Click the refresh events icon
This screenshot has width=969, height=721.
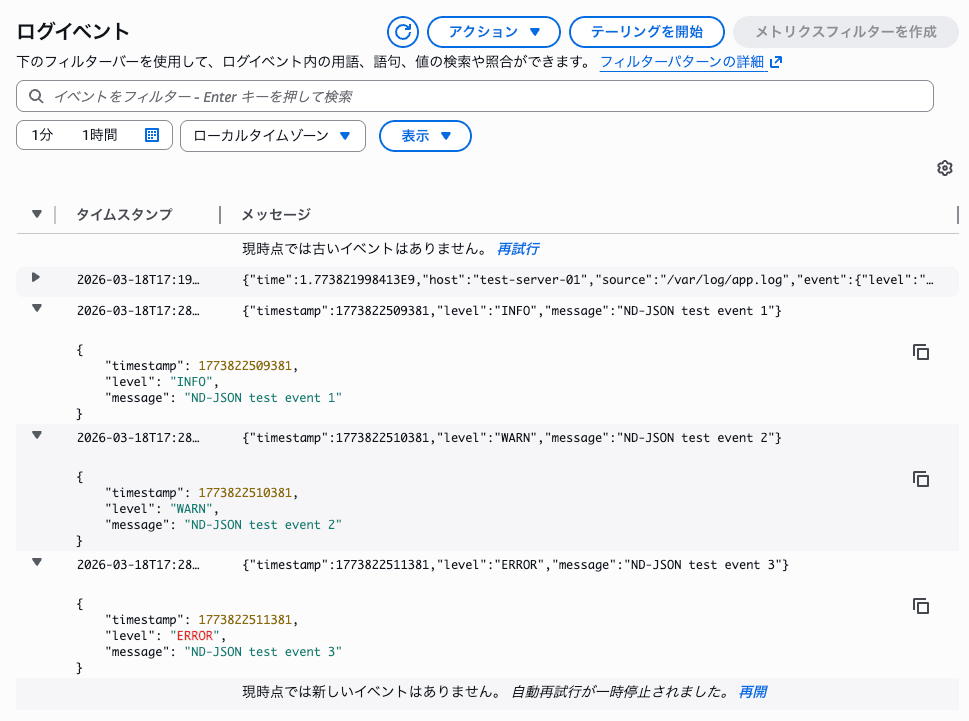402,31
